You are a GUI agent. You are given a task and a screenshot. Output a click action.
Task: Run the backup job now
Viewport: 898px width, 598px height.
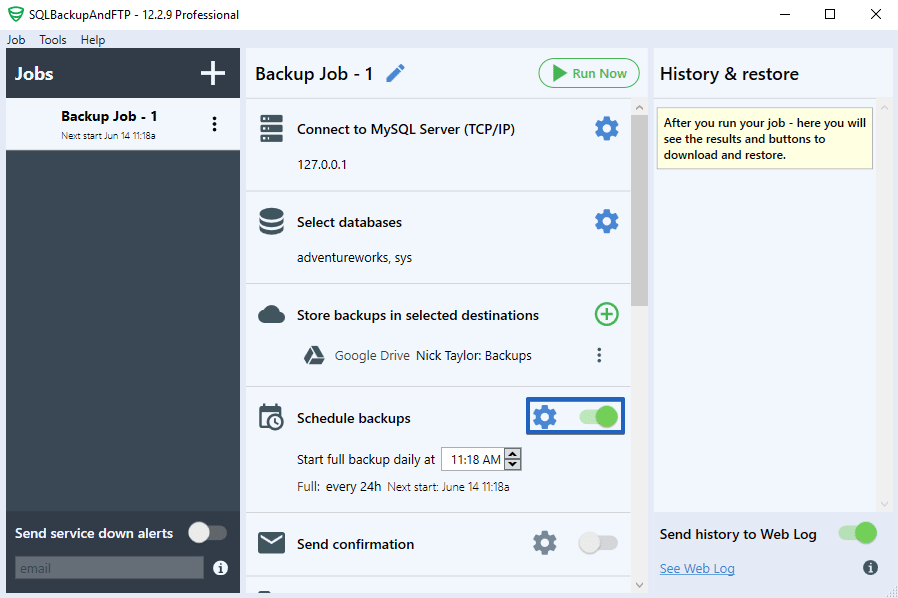[589, 73]
